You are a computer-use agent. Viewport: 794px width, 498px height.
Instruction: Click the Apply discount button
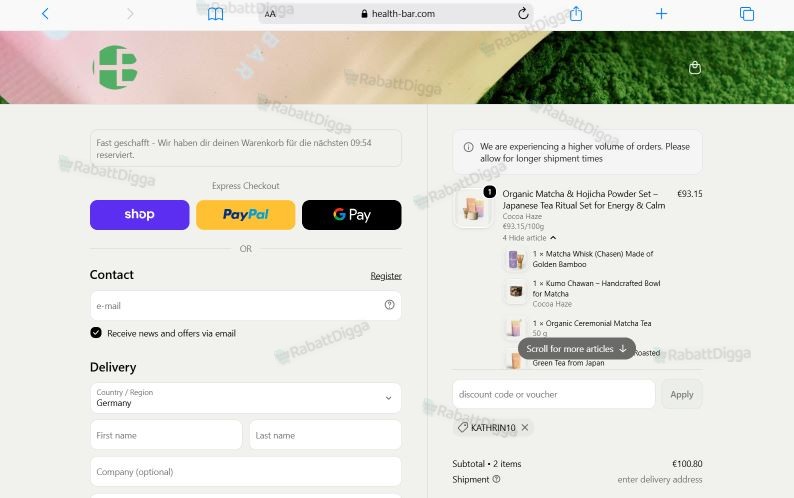(682, 394)
